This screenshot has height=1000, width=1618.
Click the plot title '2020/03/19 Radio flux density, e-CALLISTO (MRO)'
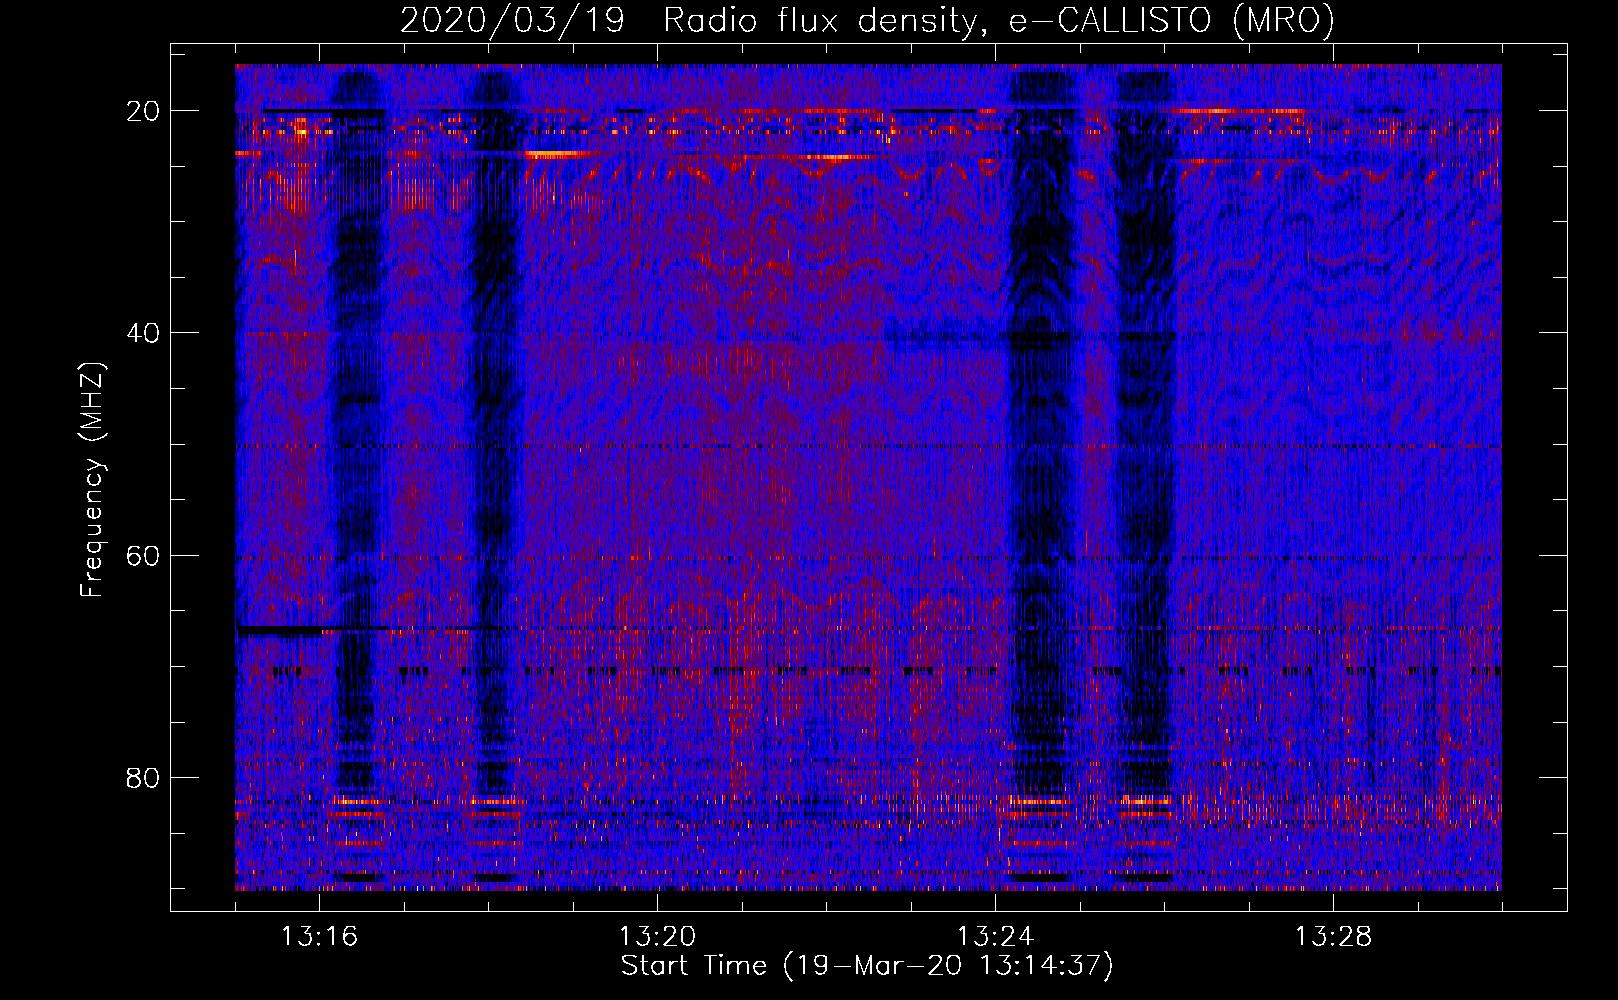[867, 20]
